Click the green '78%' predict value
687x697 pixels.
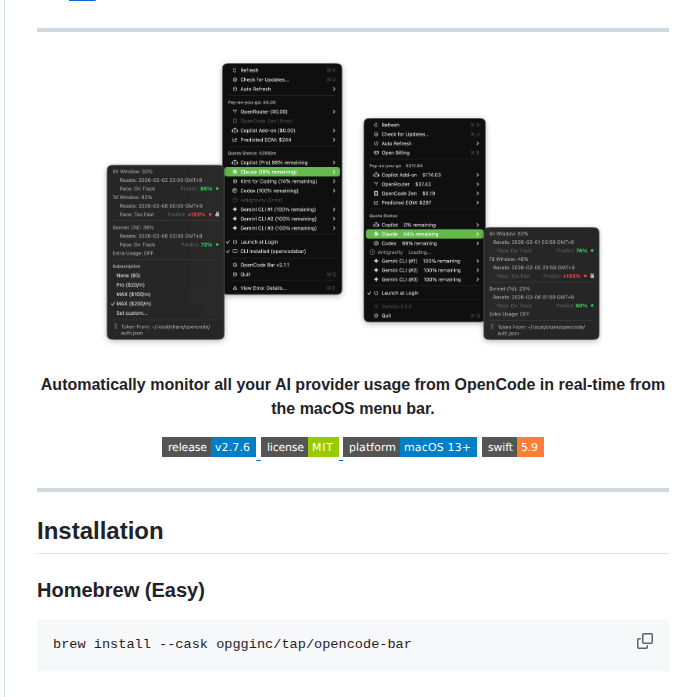point(582,251)
